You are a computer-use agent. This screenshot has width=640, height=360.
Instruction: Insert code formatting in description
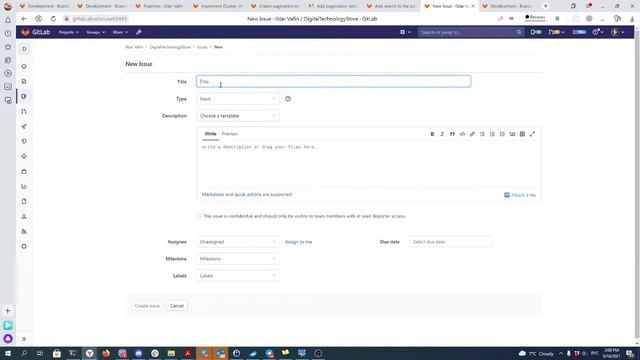click(462, 134)
